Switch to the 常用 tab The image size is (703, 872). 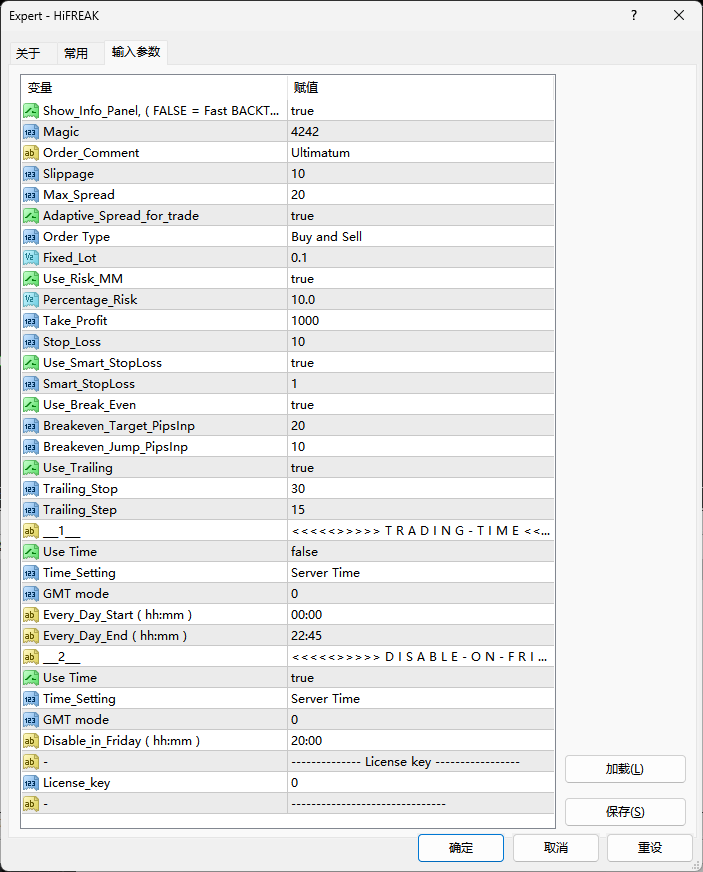pos(76,54)
